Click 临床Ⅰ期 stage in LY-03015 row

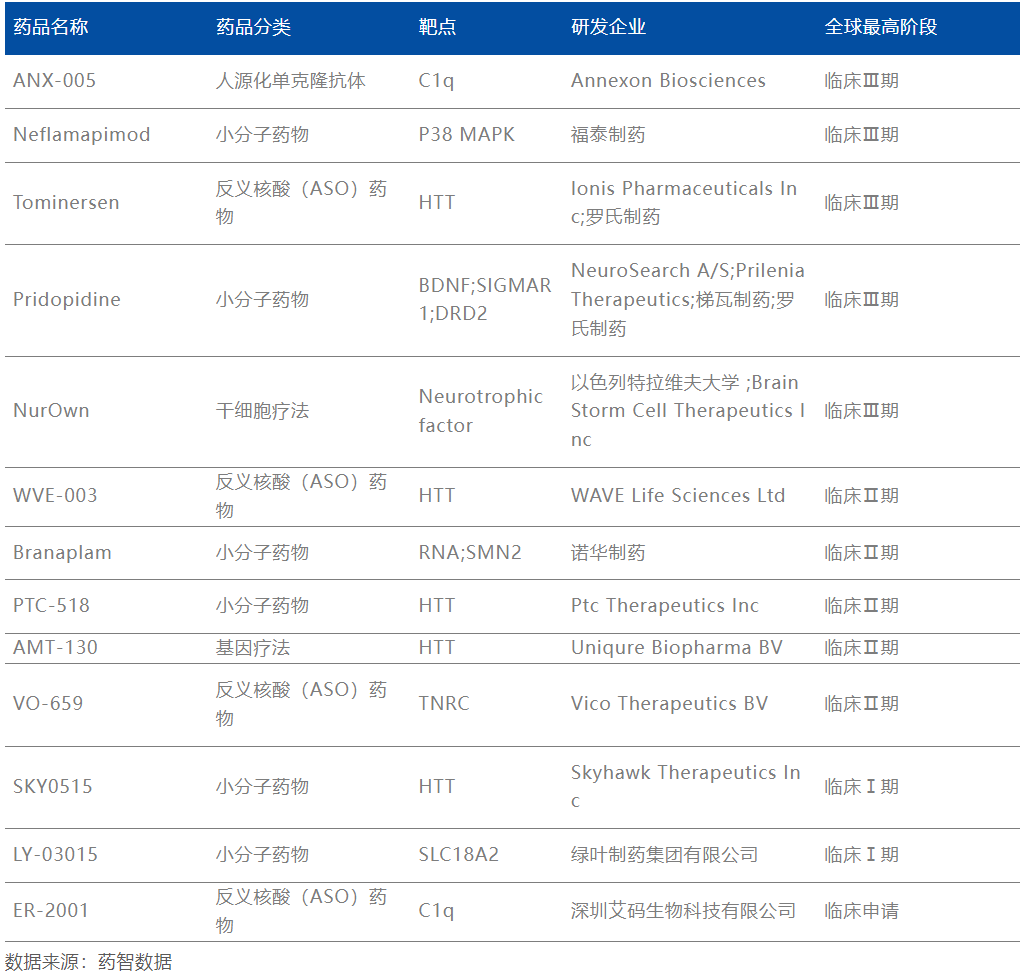[x=861, y=854]
